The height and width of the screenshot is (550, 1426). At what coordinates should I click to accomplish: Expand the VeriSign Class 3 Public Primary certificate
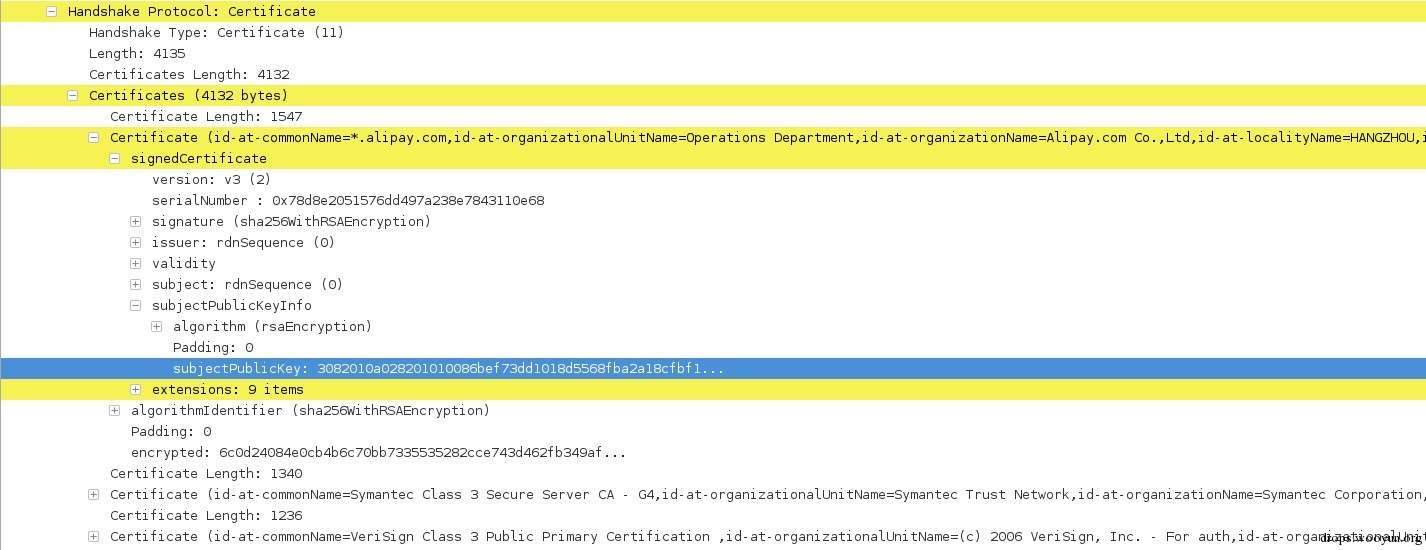click(93, 536)
